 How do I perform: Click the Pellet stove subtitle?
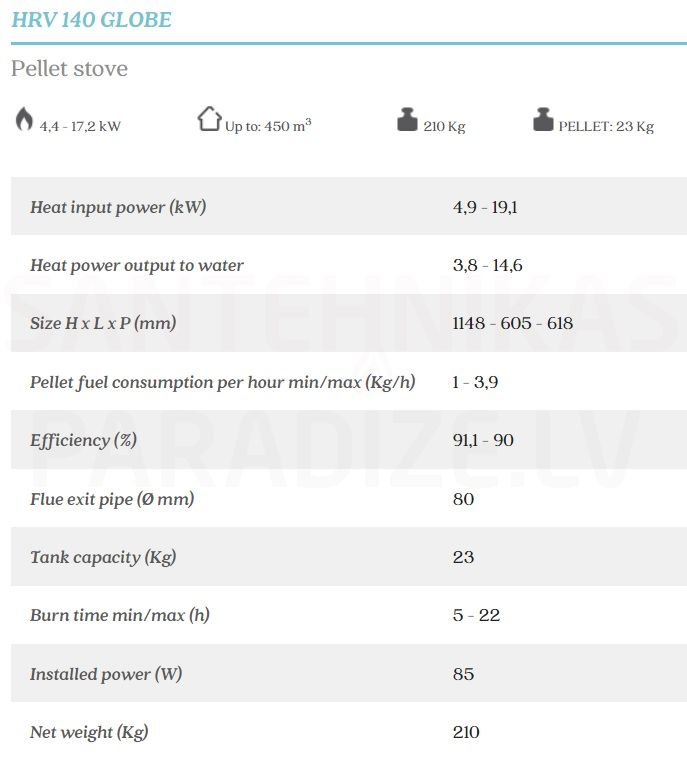click(69, 68)
